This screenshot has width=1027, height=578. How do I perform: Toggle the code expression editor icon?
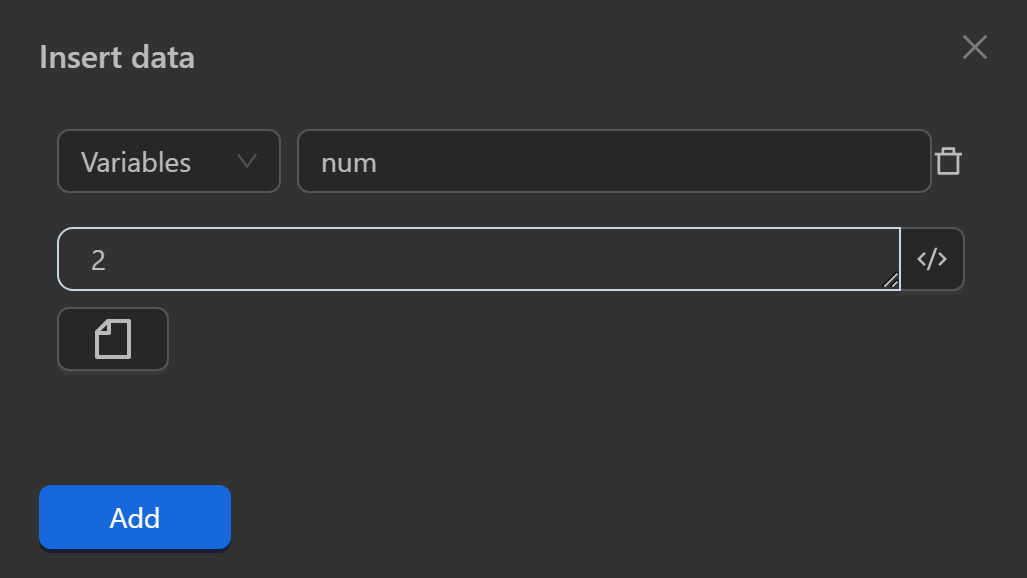pyautogui.click(x=932, y=259)
